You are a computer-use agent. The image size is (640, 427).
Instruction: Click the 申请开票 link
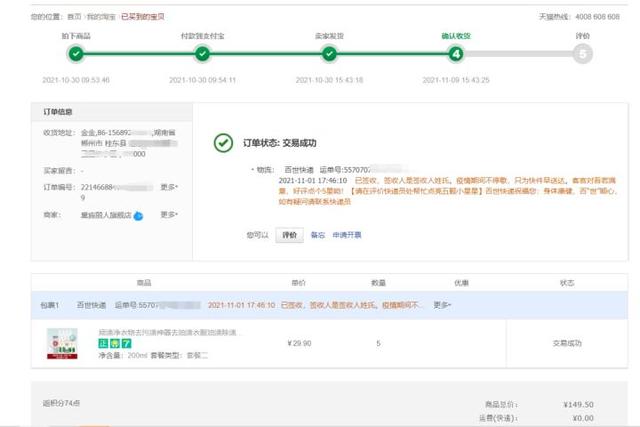347,235
